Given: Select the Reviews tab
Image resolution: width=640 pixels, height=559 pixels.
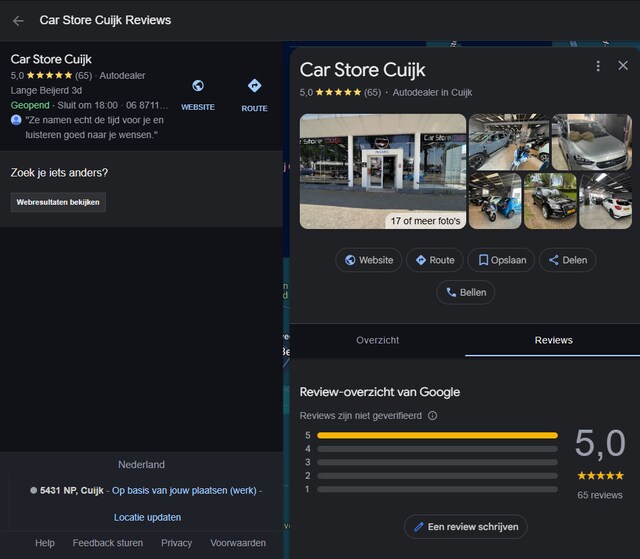Looking at the screenshot, I should pyautogui.click(x=553, y=340).
